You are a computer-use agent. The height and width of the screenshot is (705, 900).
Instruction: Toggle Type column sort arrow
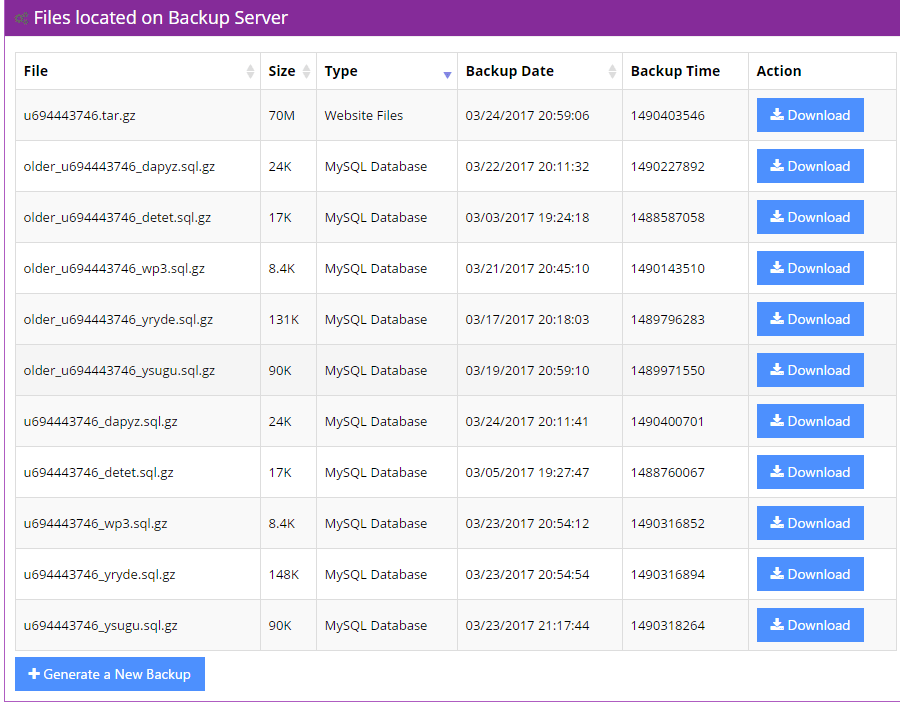pos(447,74)
